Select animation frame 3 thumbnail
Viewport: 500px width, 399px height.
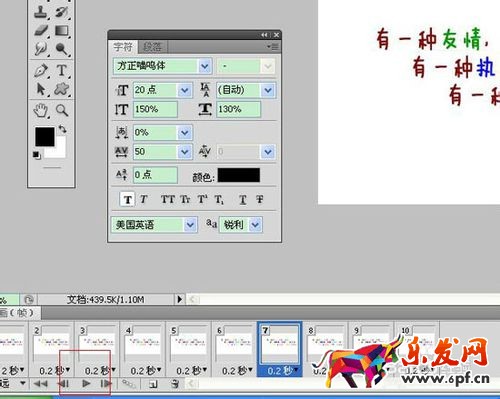[97, 344]
